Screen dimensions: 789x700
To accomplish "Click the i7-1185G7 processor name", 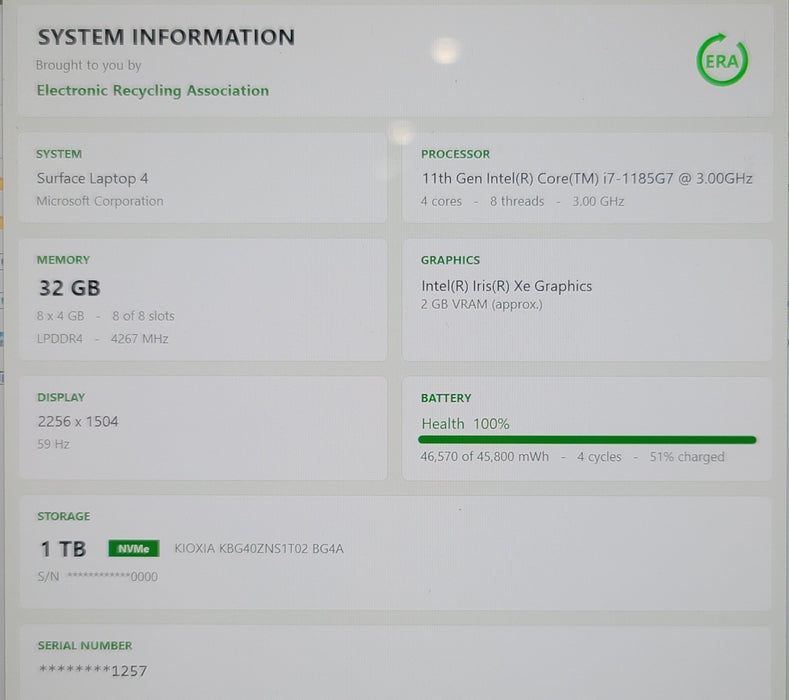I will click(x=587, y=179).
